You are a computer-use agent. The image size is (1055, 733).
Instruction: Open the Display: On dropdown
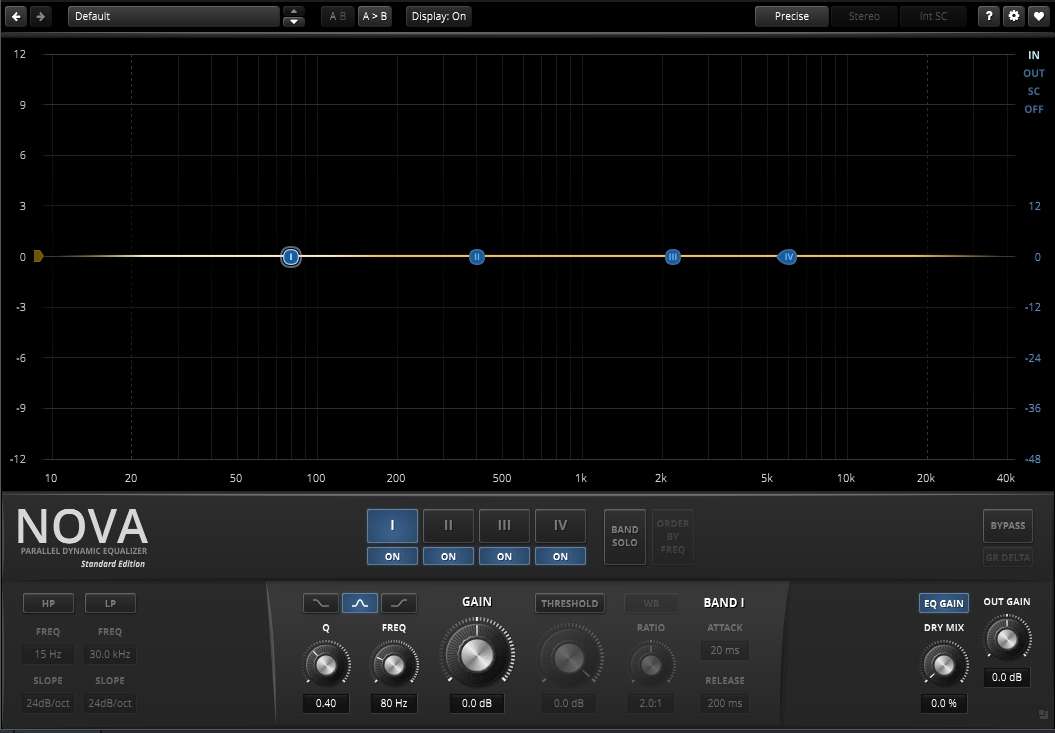point(438,16)
